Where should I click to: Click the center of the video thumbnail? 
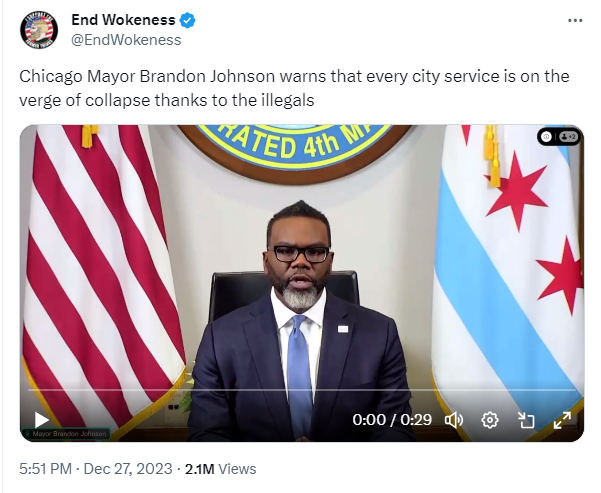pos(302,283)
